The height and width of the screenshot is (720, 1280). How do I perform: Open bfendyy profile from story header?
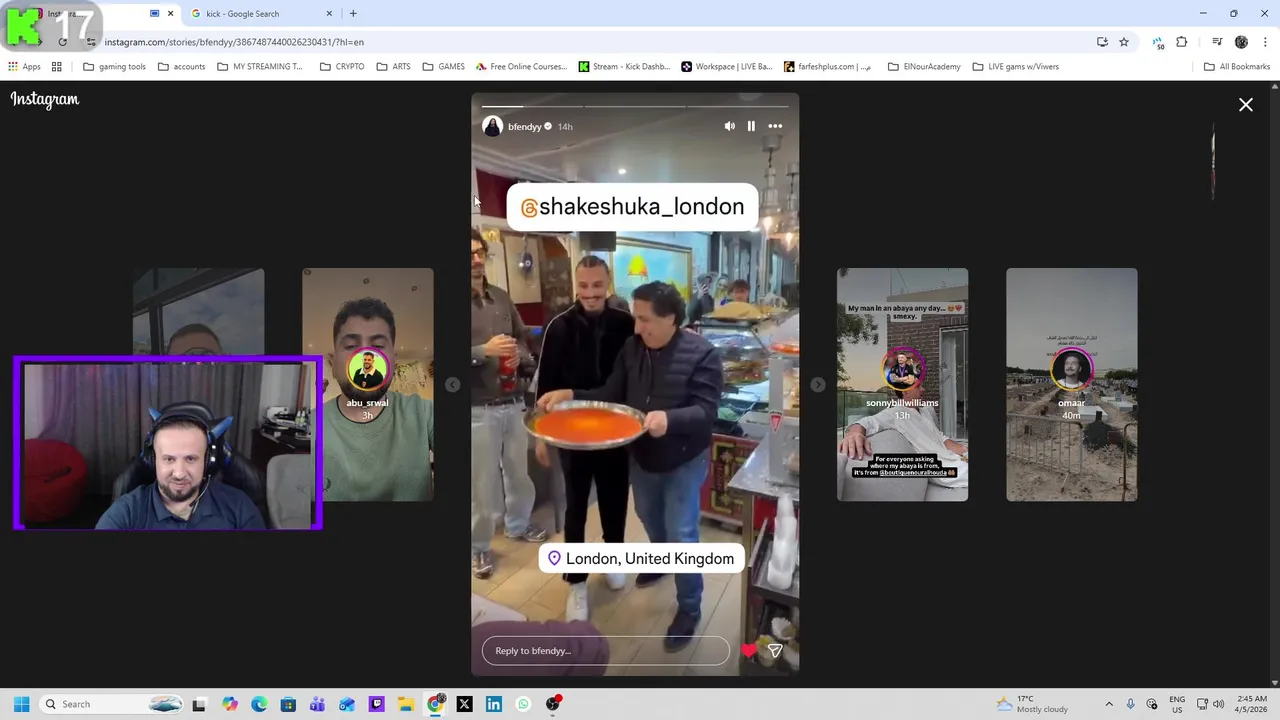tap(524, 127)
